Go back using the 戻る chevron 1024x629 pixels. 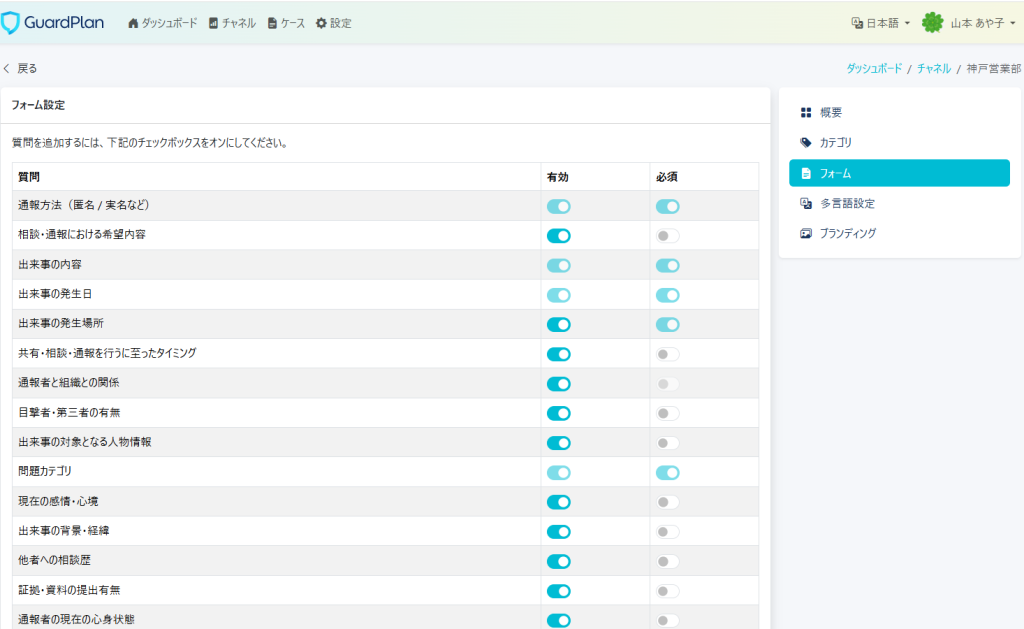pos(8,69)
